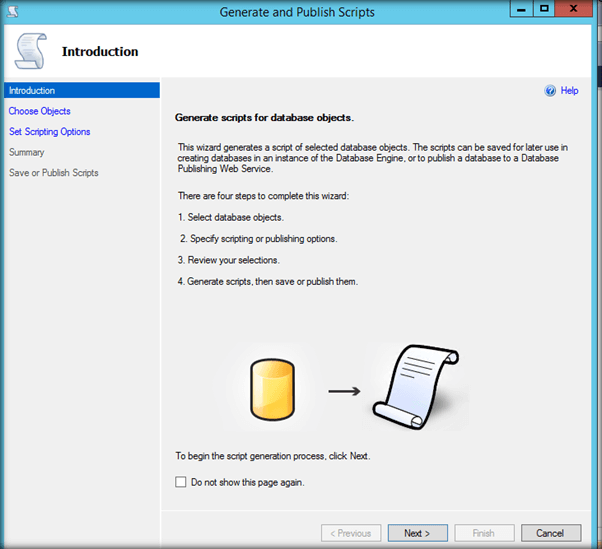The height and width of the screenshot is (549, 602).
Task: Click the 'Generate and Publish Scripts' window title
Action: click(297, 12)
